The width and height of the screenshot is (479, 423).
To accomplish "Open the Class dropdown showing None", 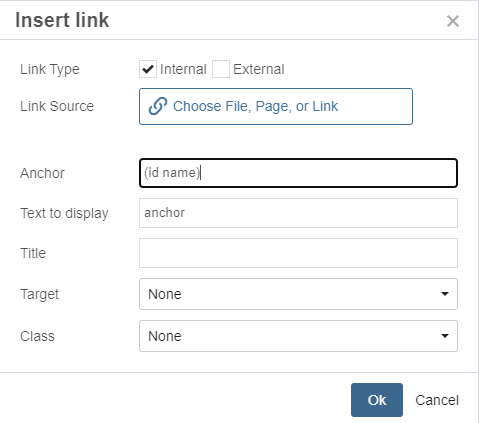I will (298, 336).
